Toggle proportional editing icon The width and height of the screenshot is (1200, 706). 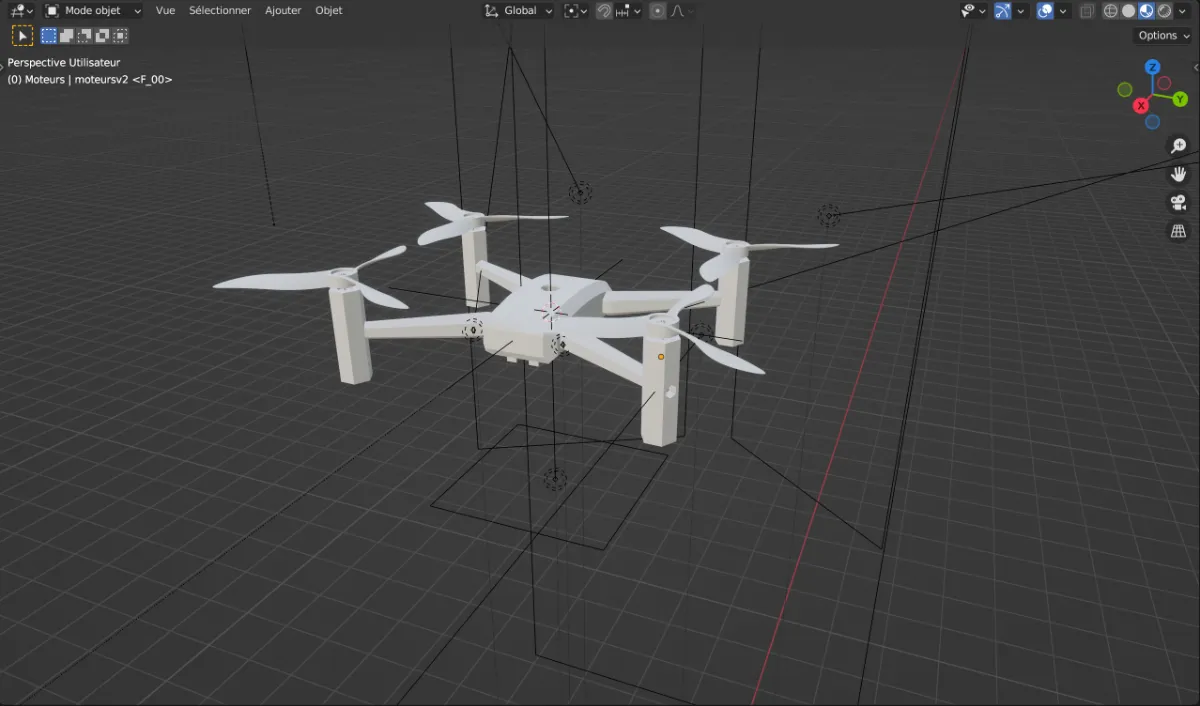coord(657,10)
